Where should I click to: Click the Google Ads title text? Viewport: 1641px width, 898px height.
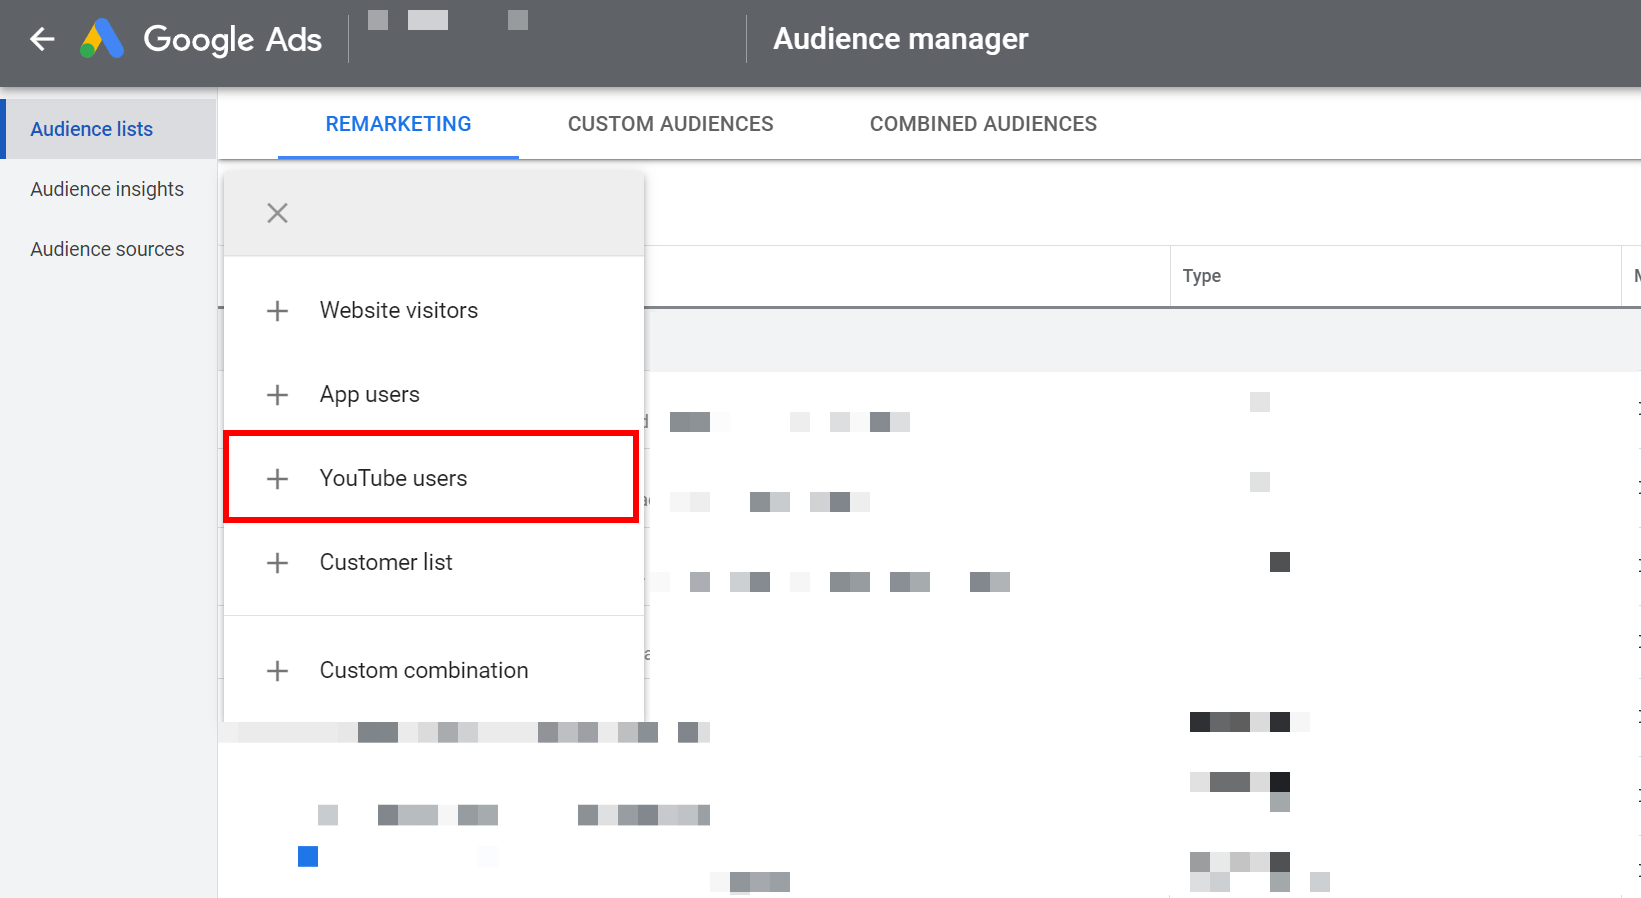point(233,39)
